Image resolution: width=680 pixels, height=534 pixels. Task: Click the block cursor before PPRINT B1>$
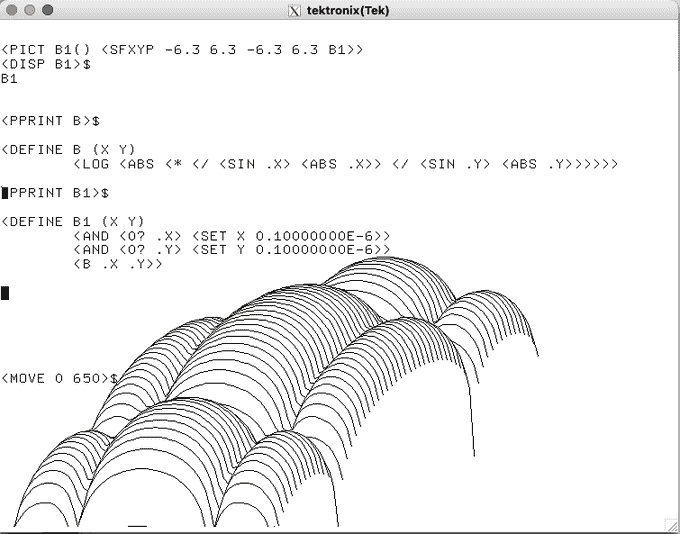(5, 192)
